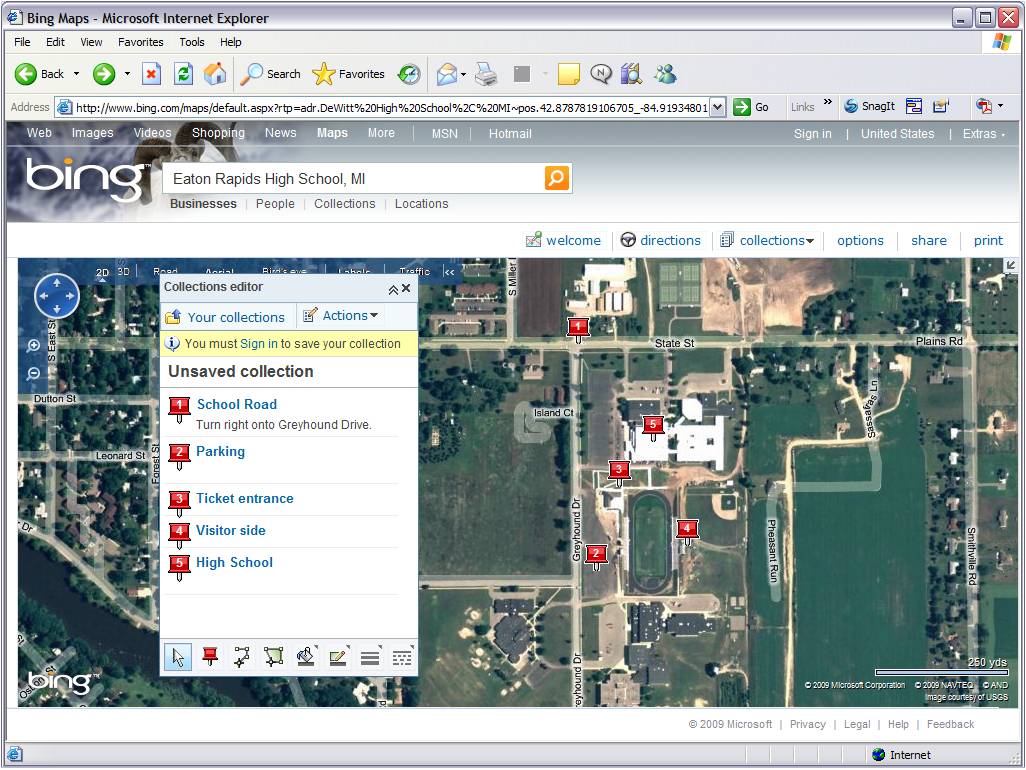Open Parking collection item
The image size is (1026, 770).
click(221, 451)
